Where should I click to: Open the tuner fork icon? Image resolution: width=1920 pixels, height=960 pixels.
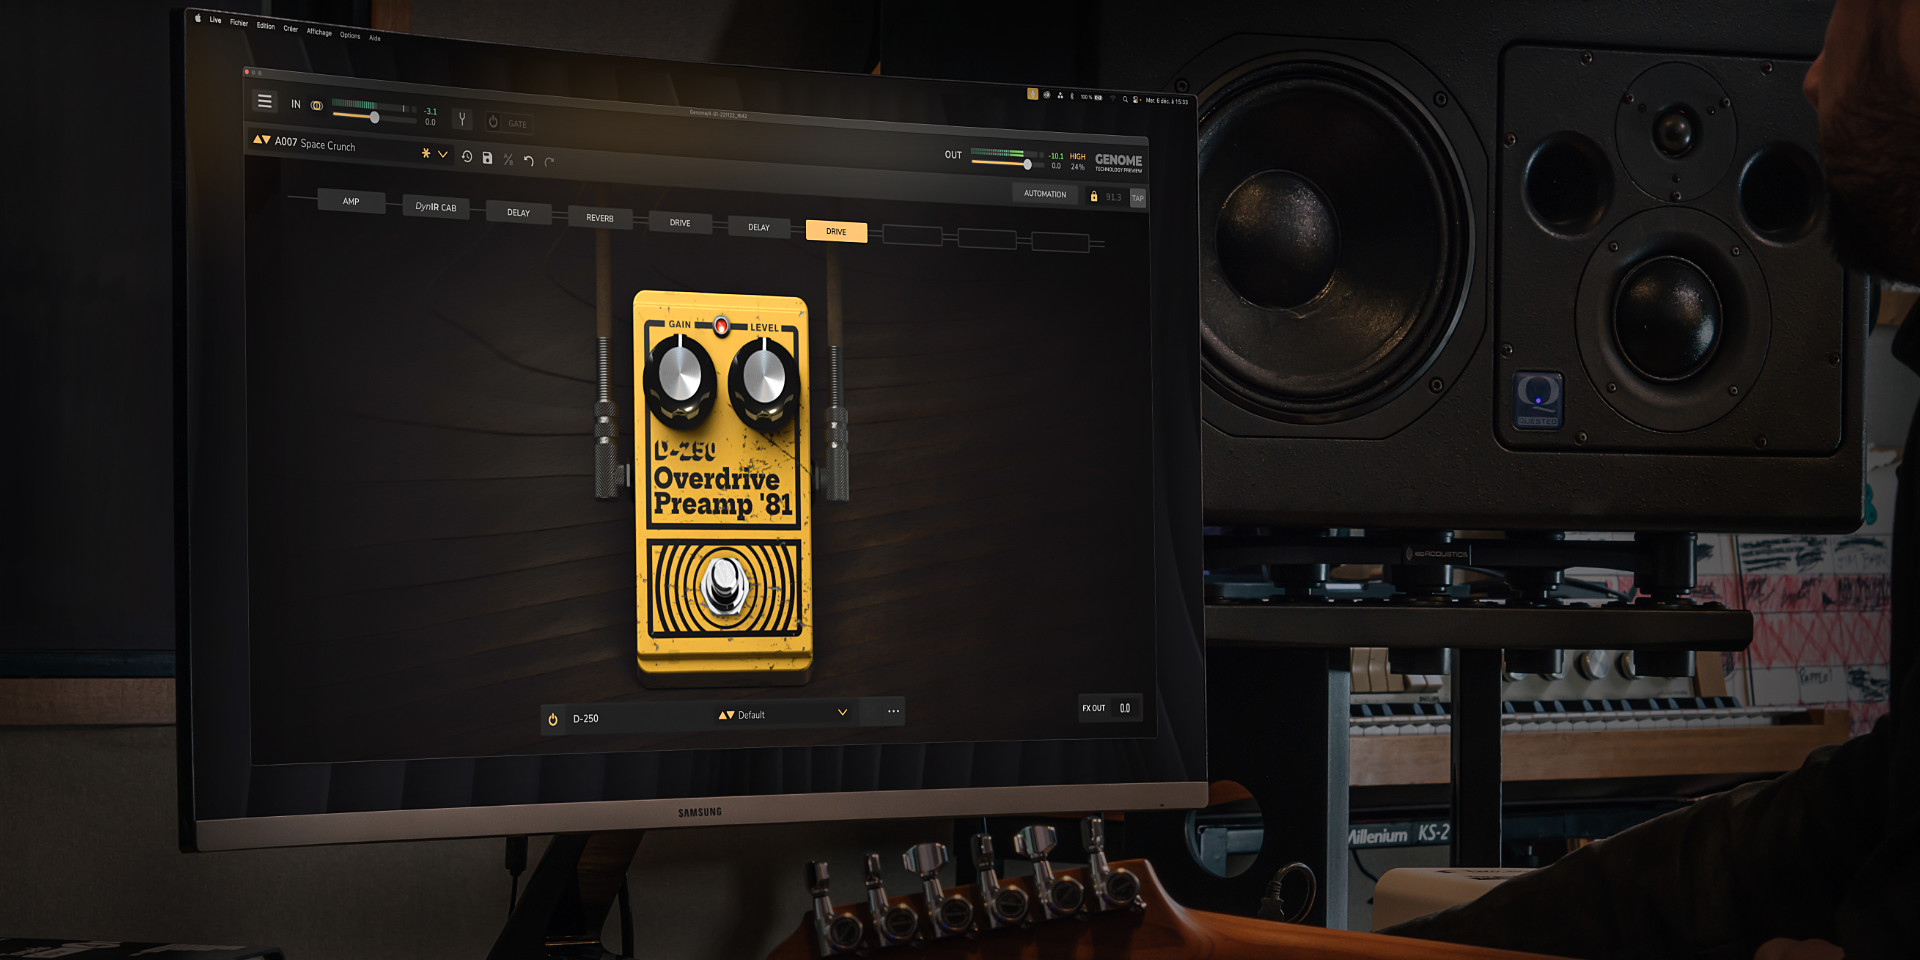click(x=462, y=120)
